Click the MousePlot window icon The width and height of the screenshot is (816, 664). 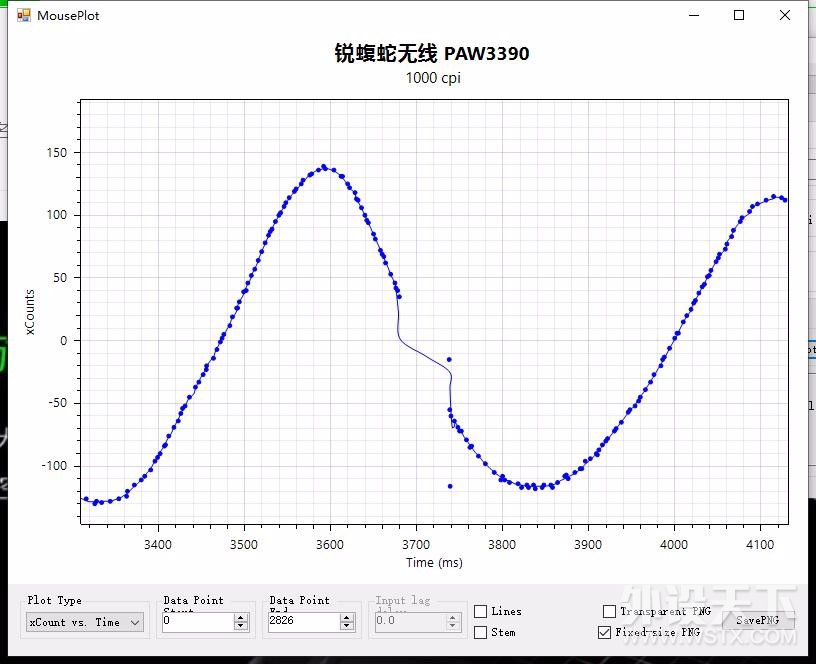(24, 16)
